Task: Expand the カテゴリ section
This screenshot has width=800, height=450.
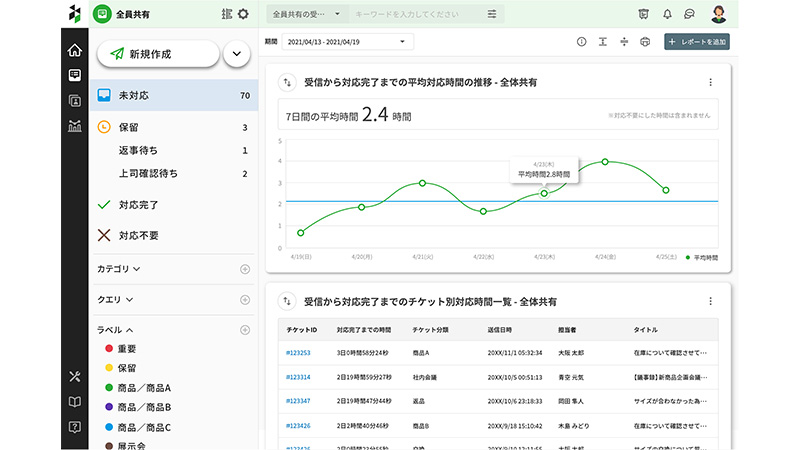Action: 119,269
